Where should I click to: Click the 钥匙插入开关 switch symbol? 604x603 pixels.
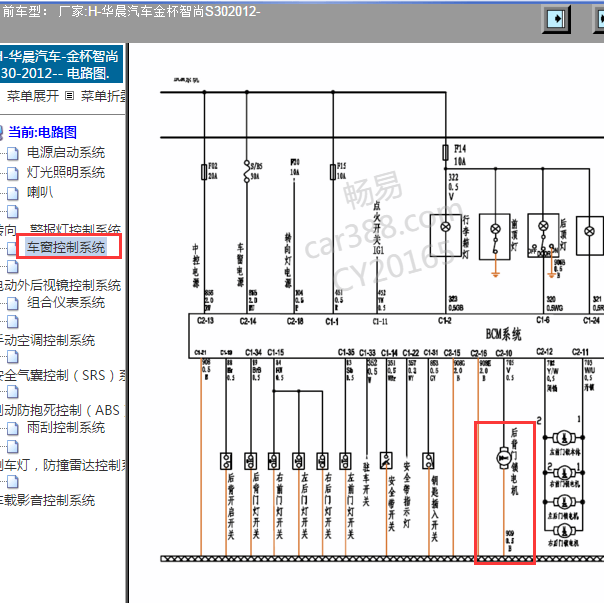[428, 460]
